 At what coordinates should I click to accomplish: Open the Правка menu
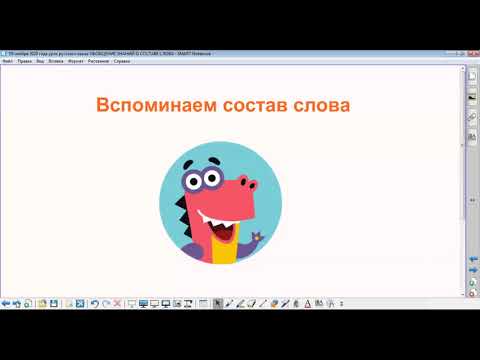click(25, 61)
